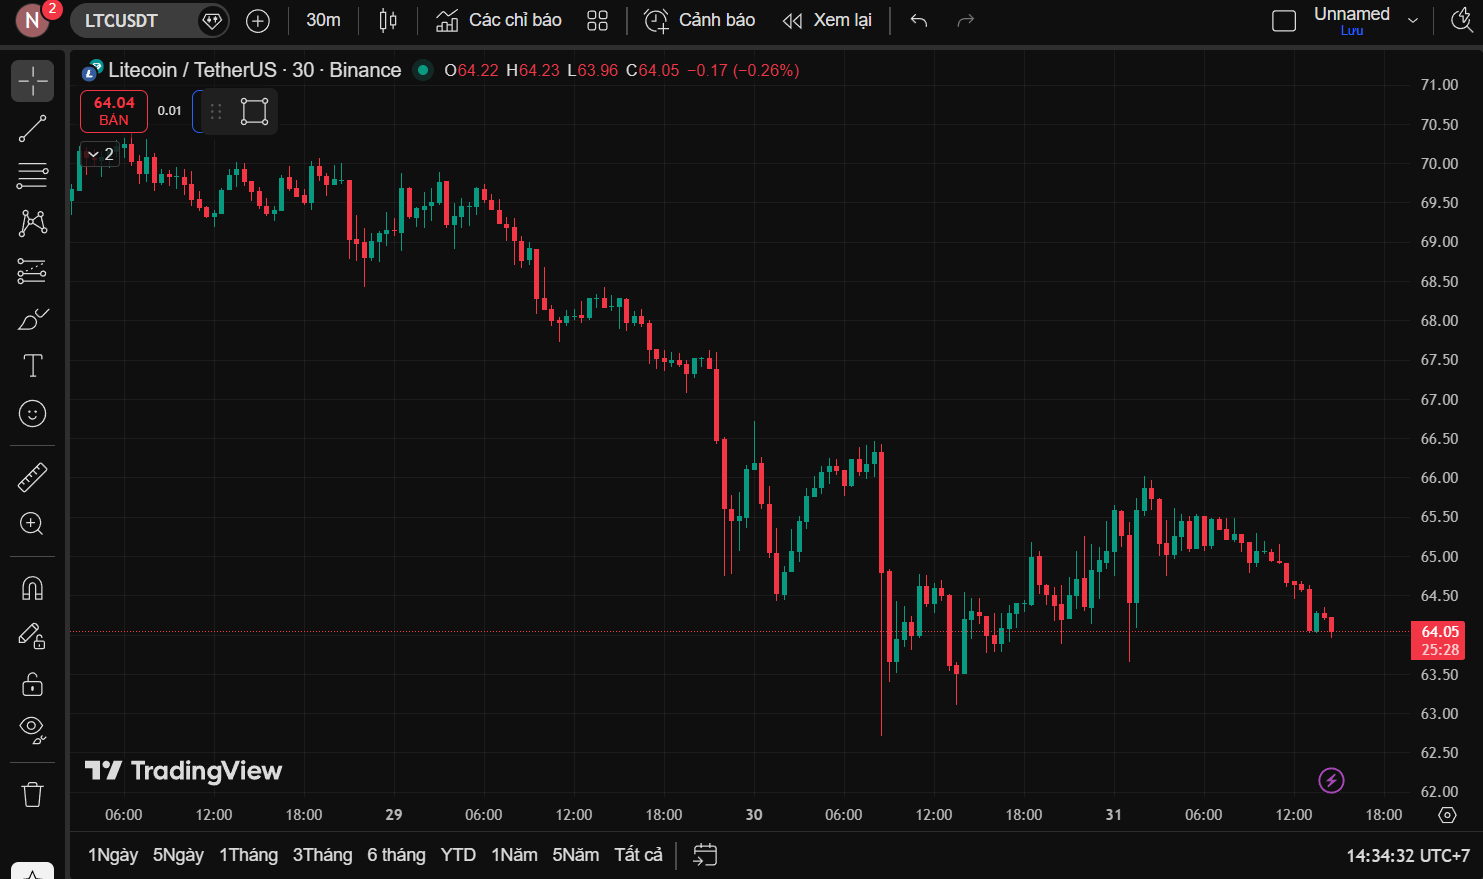The width and height of the screenshot is (1483, 879).
Task: Choose the text annotation tool
Action: tap(32, 366)
